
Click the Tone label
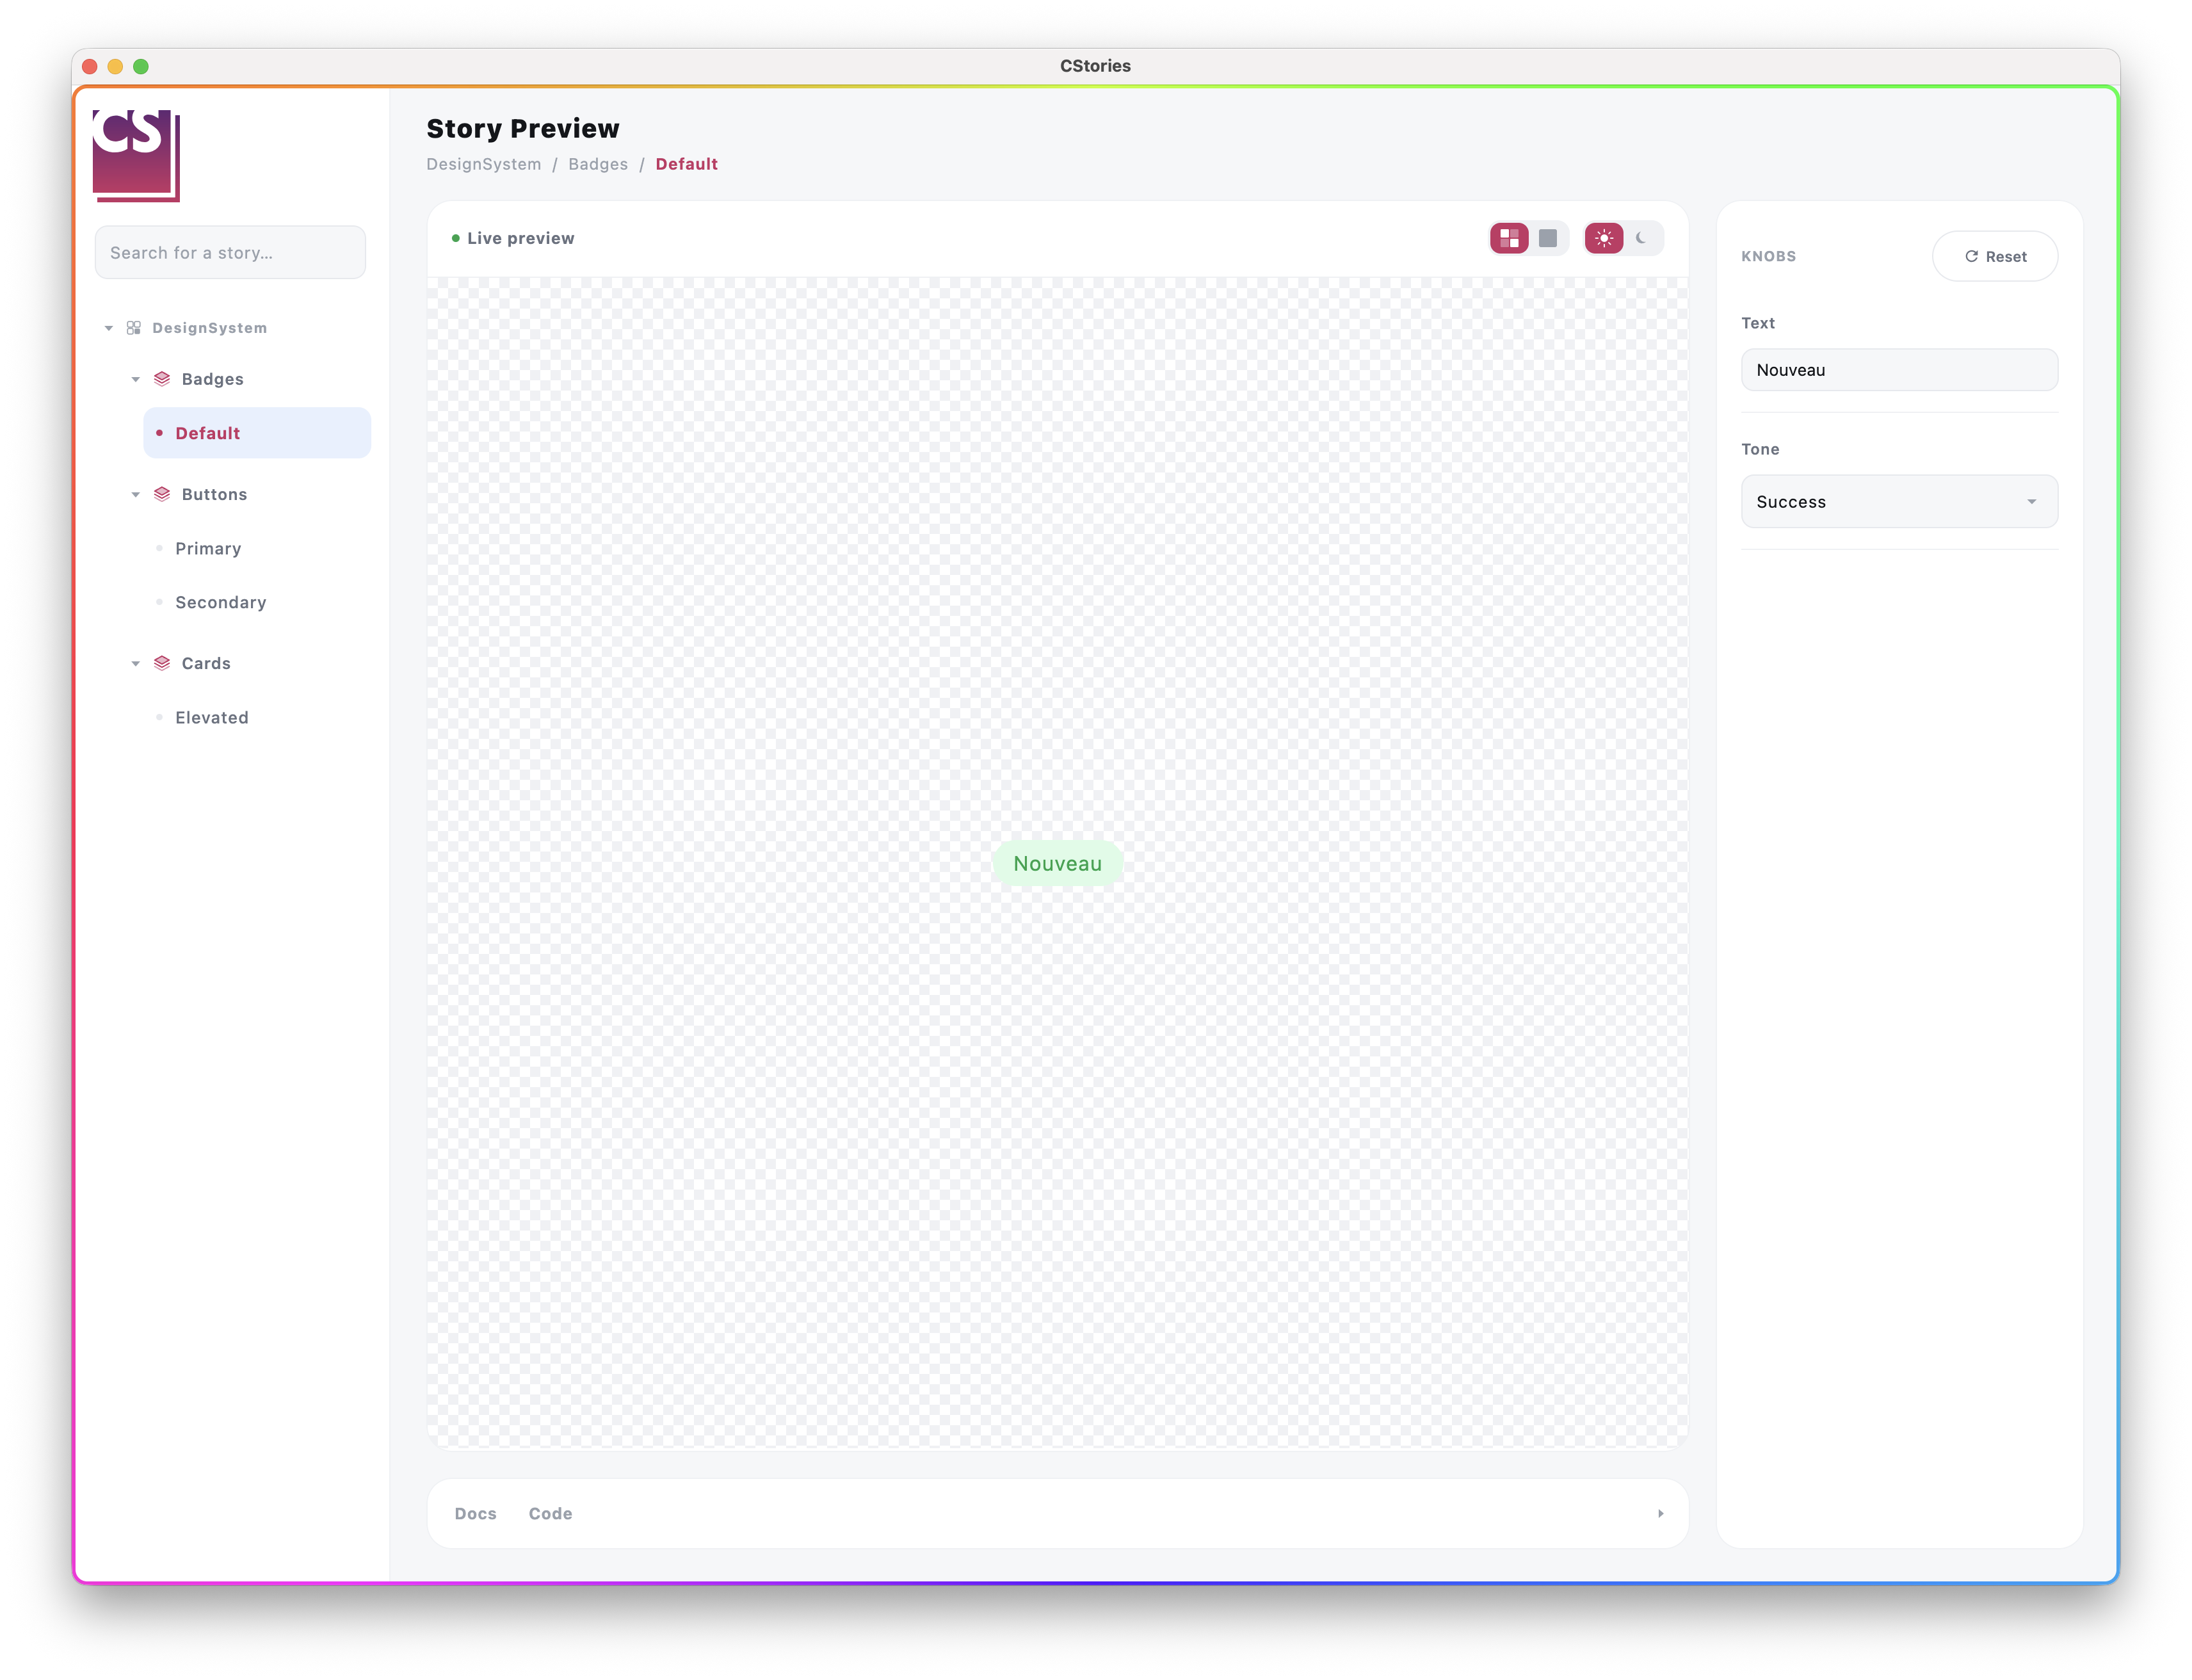click(x=1760, y=449)
